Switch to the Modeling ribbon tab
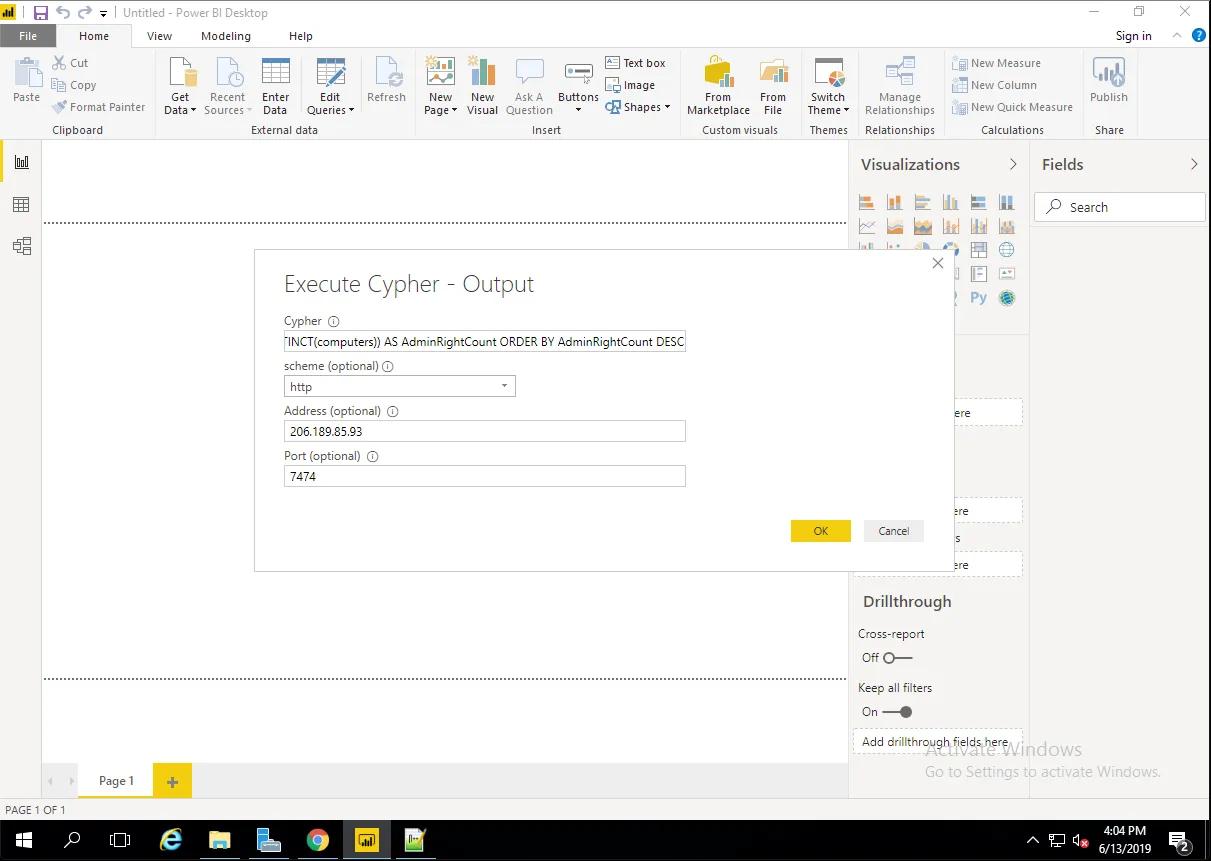The height and width of the screenshot is (861, 1211). [x=226, y=36]
